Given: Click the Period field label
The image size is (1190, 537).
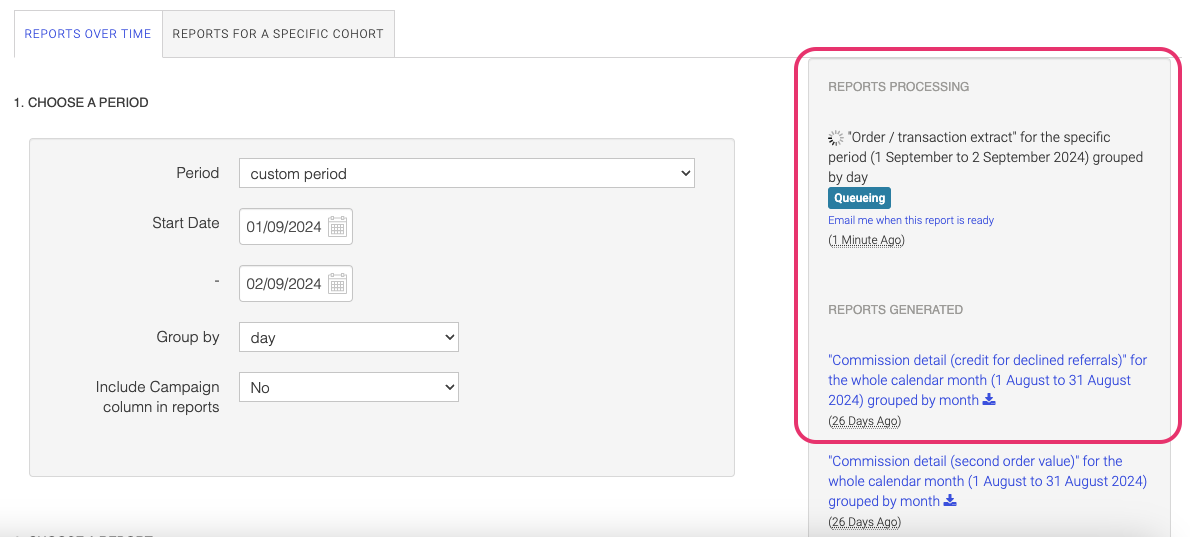Looking at the screenshot, I should tap(197, 173).
